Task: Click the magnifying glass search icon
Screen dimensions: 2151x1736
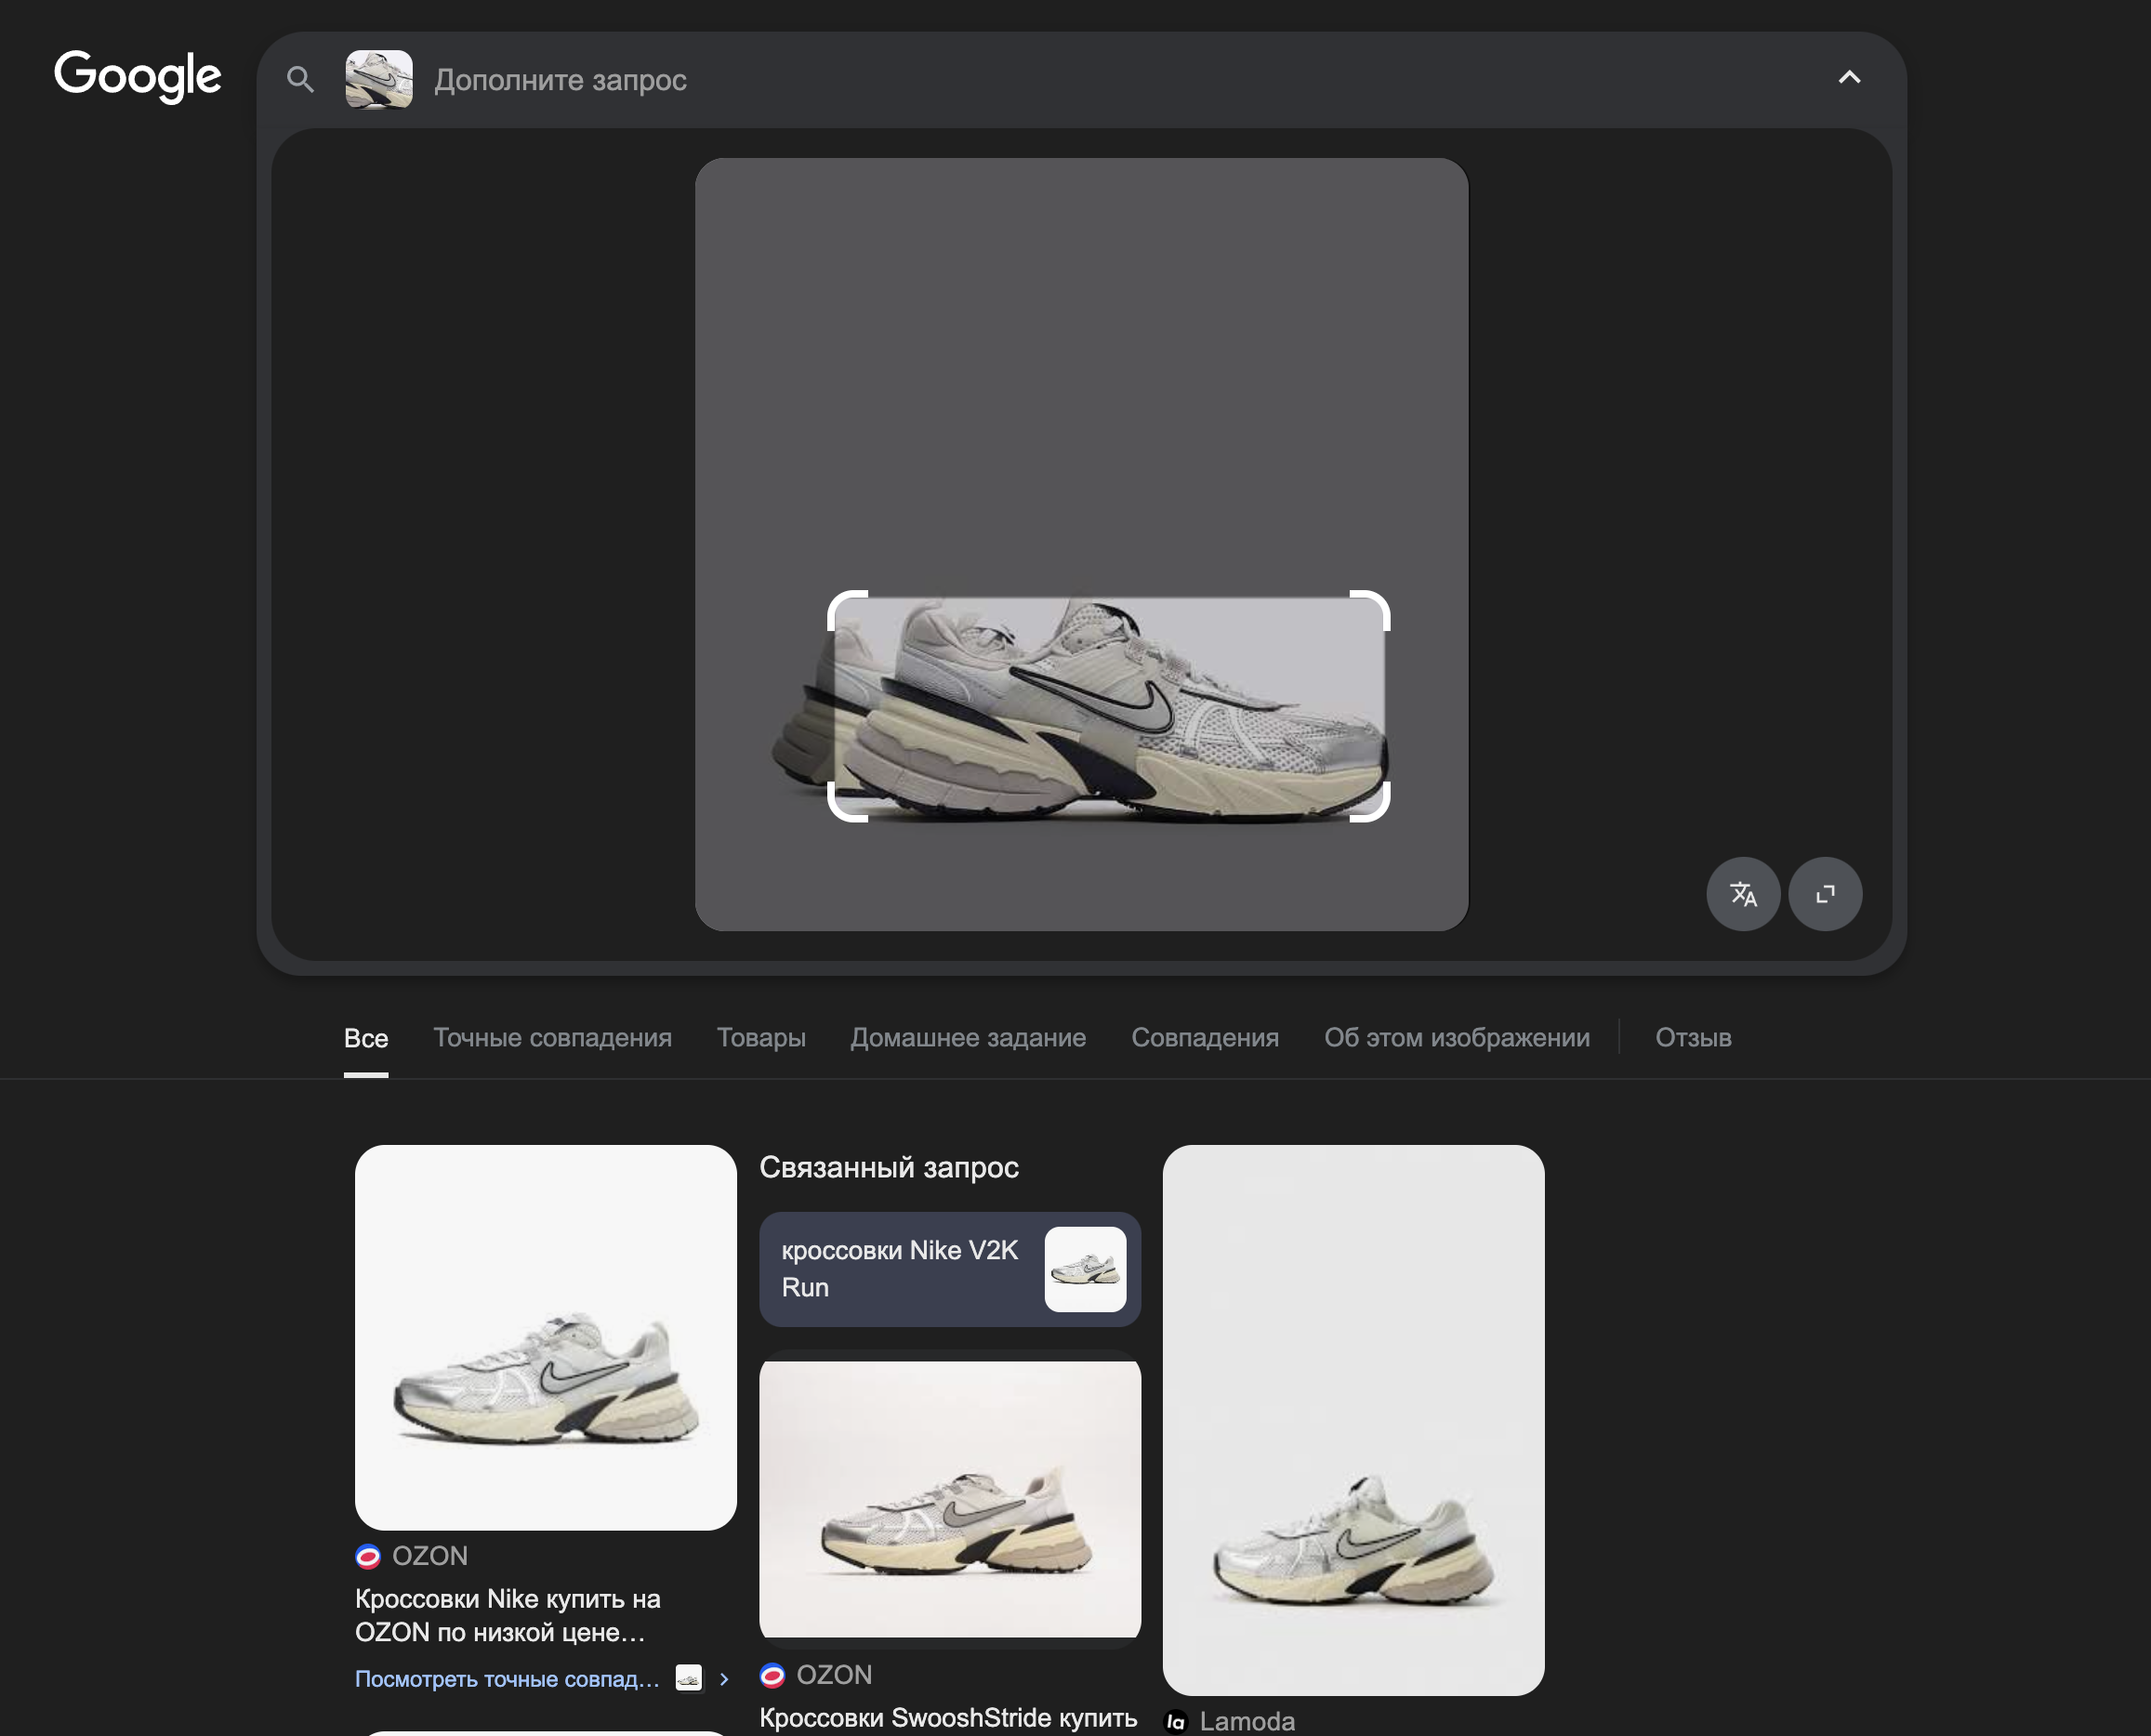Action: (300, 79)
